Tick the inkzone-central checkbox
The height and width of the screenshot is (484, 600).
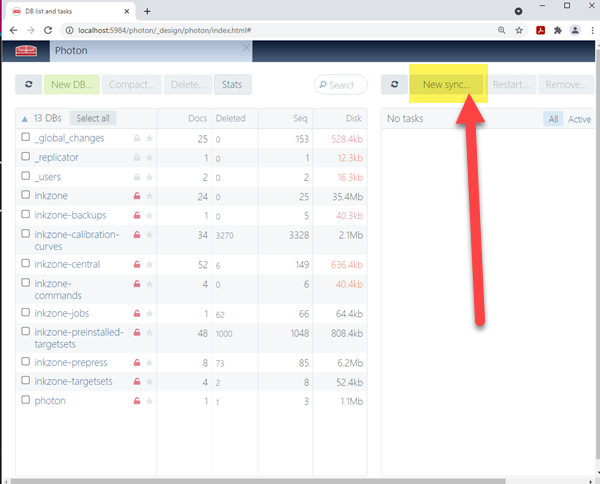(x=26, y=263)
